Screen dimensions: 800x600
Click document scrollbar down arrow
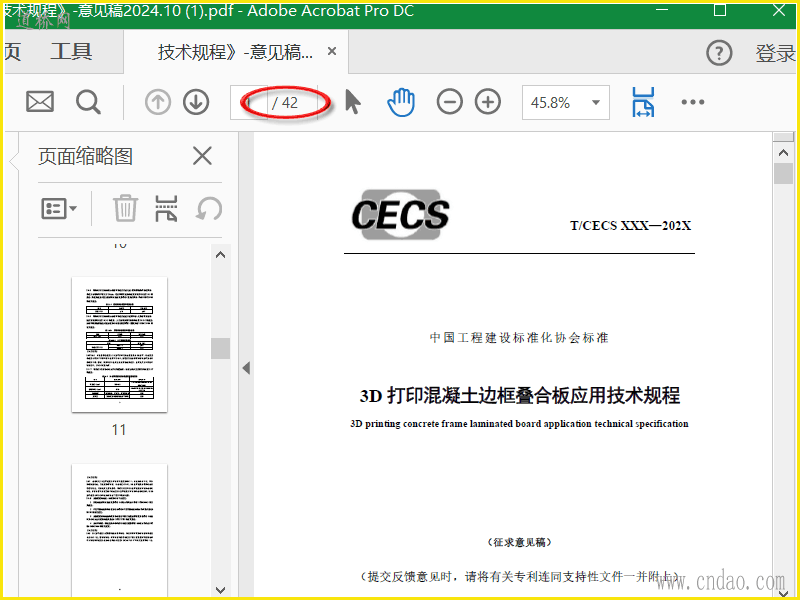783,594
